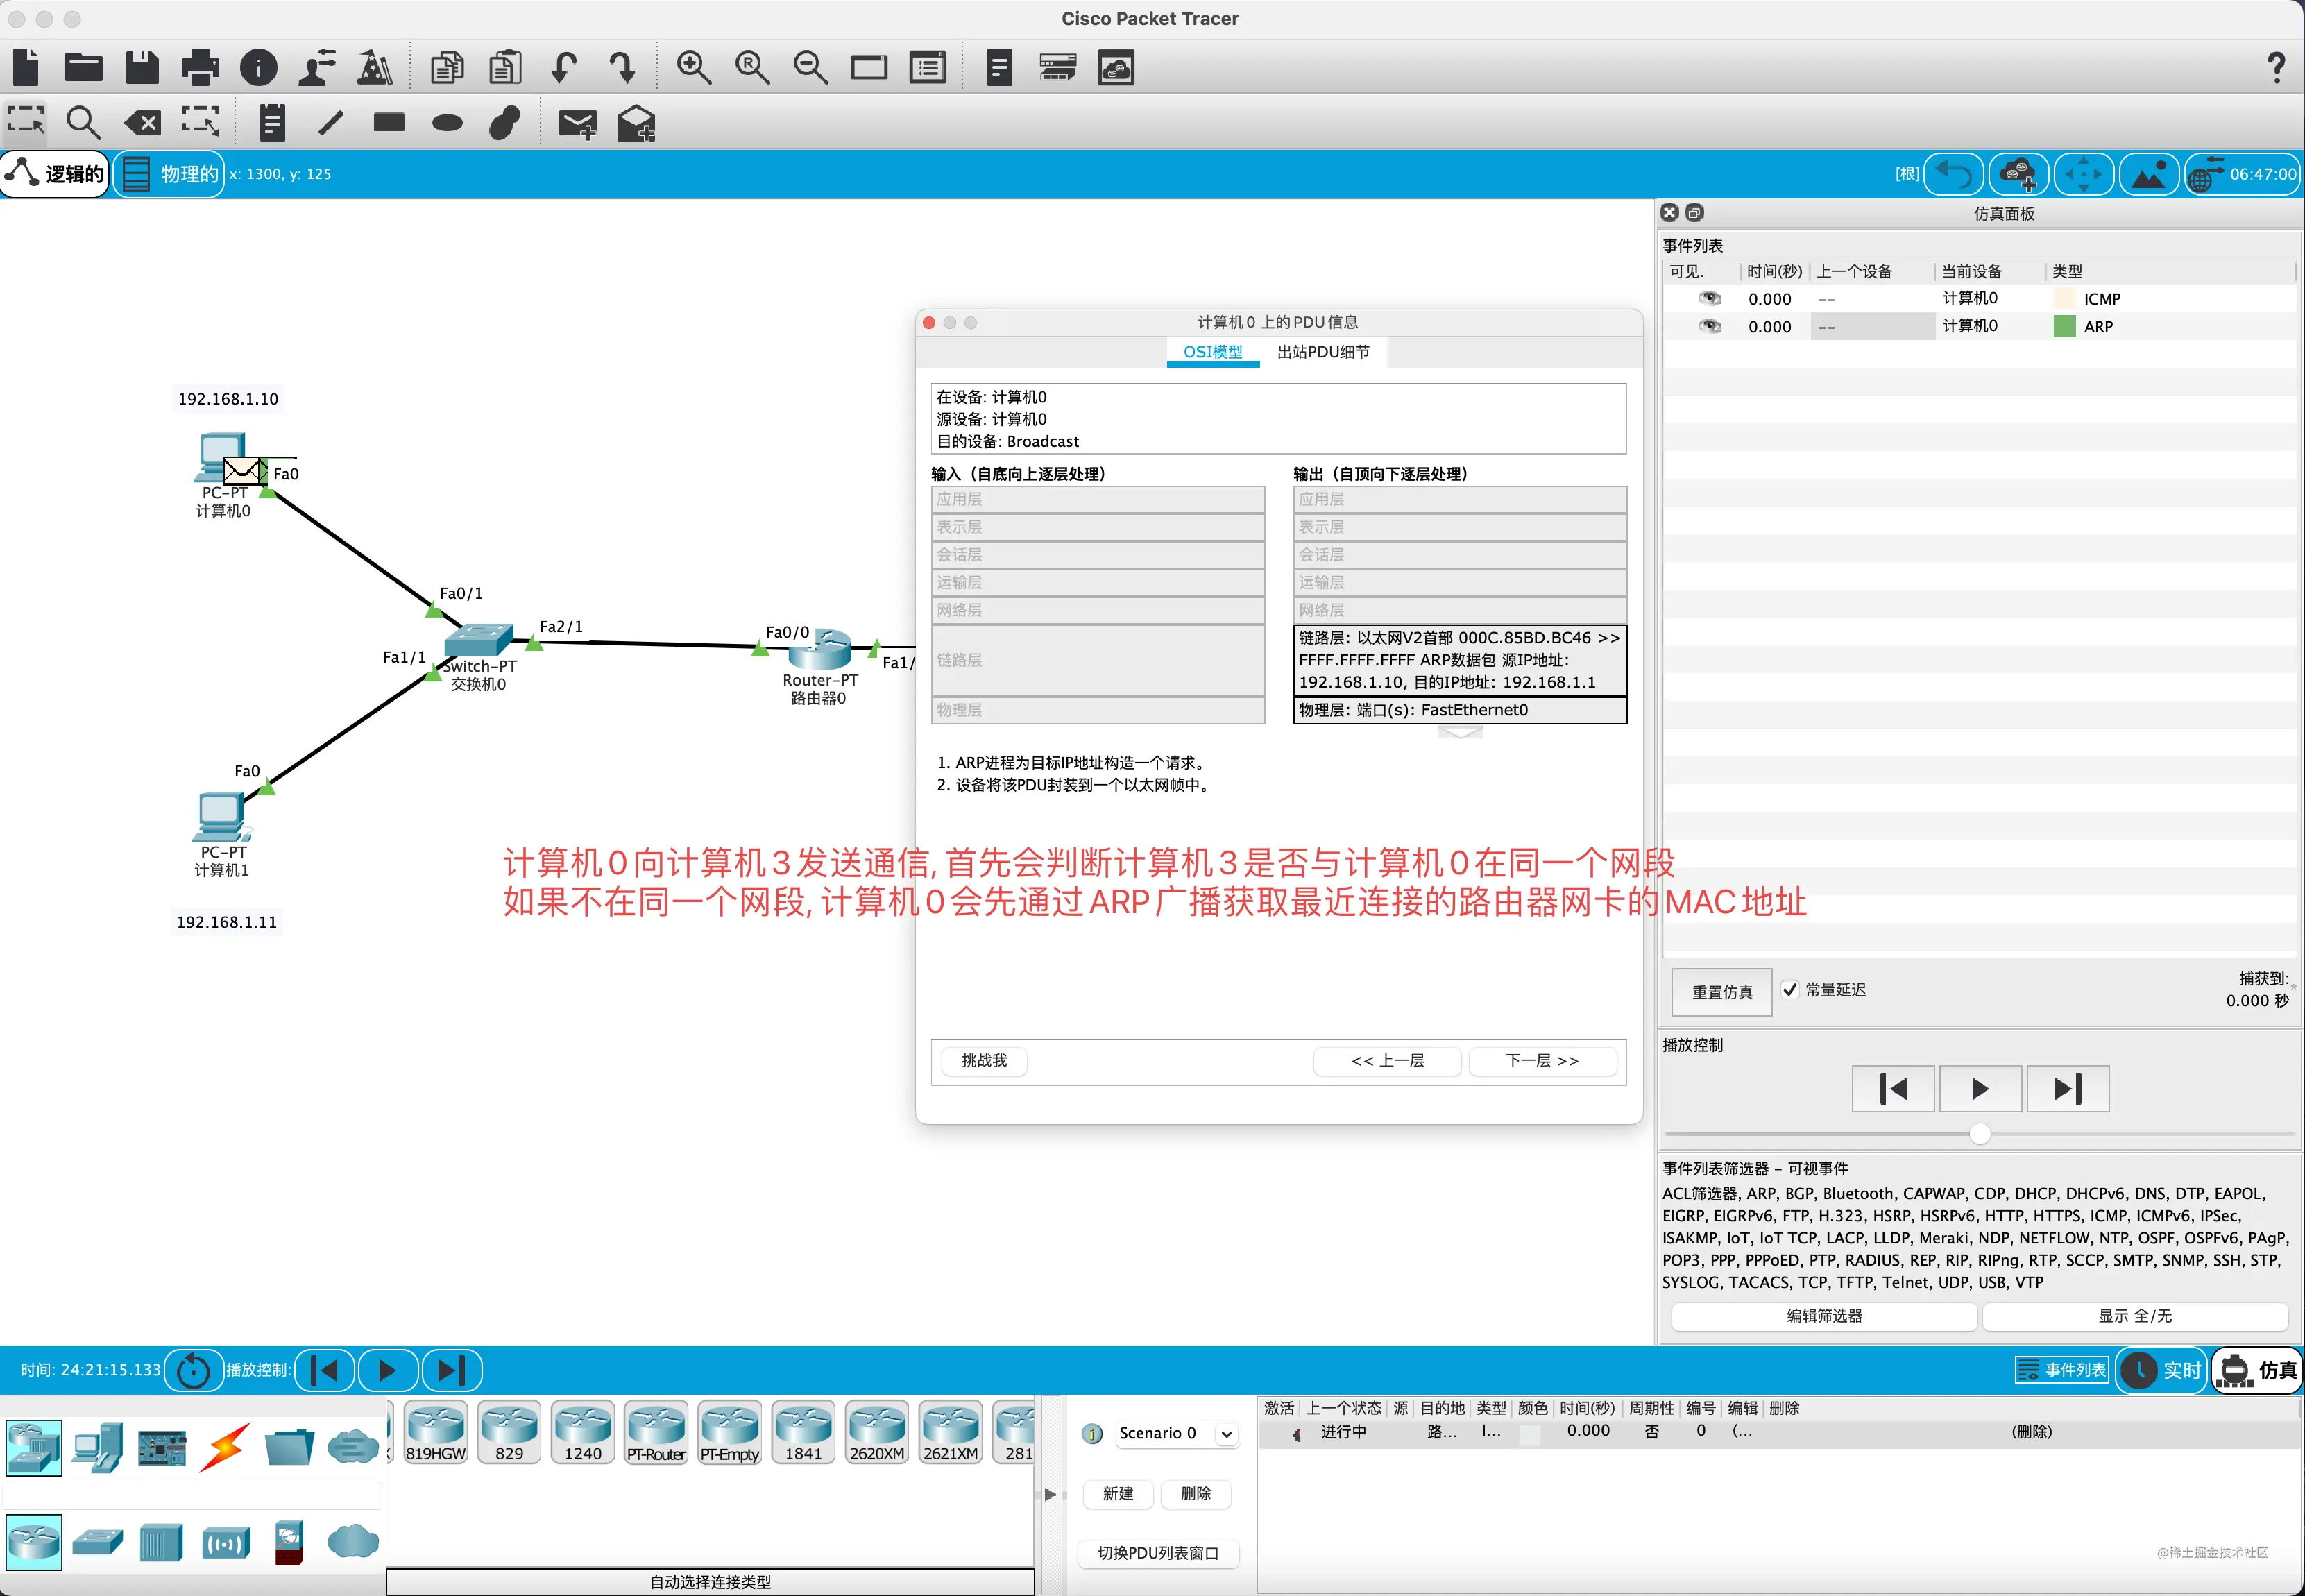
Task: Toggle visibility eye for ARP event
Action: point(1709,326)
